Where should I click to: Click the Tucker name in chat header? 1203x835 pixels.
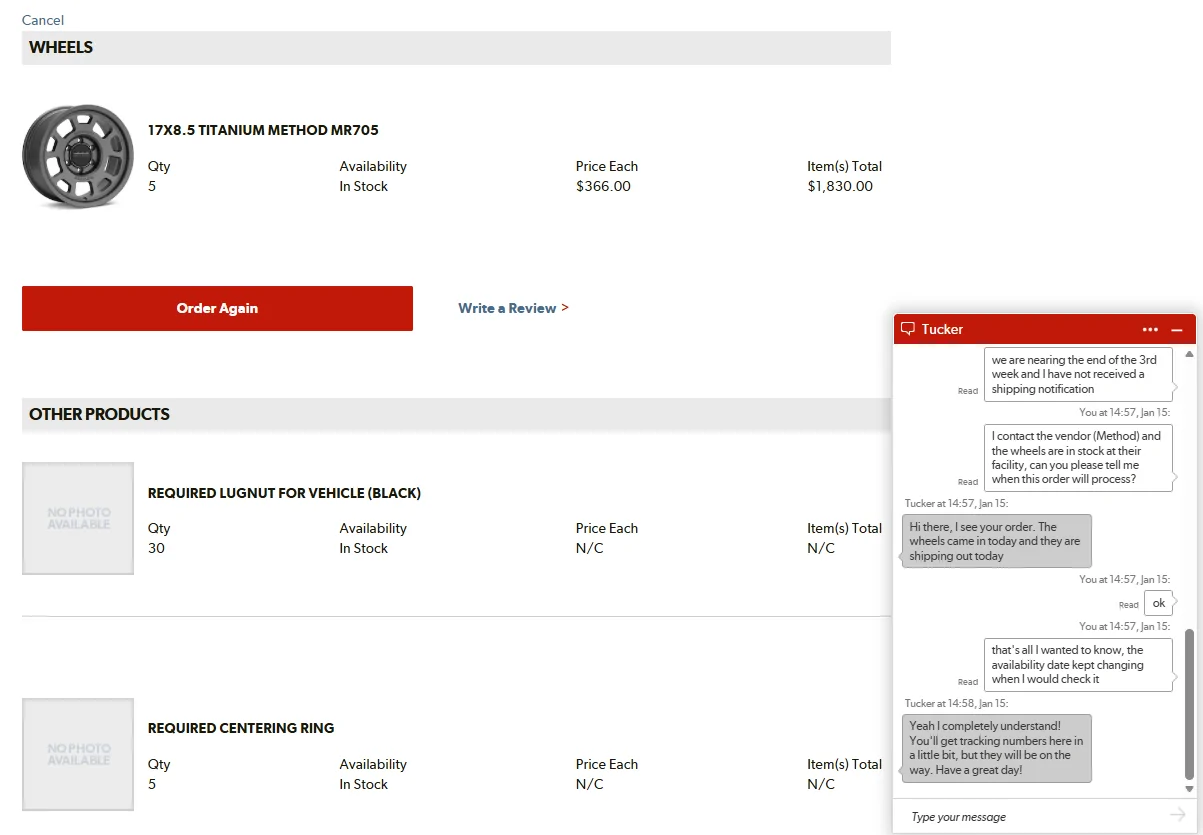[x=942, y=329]
